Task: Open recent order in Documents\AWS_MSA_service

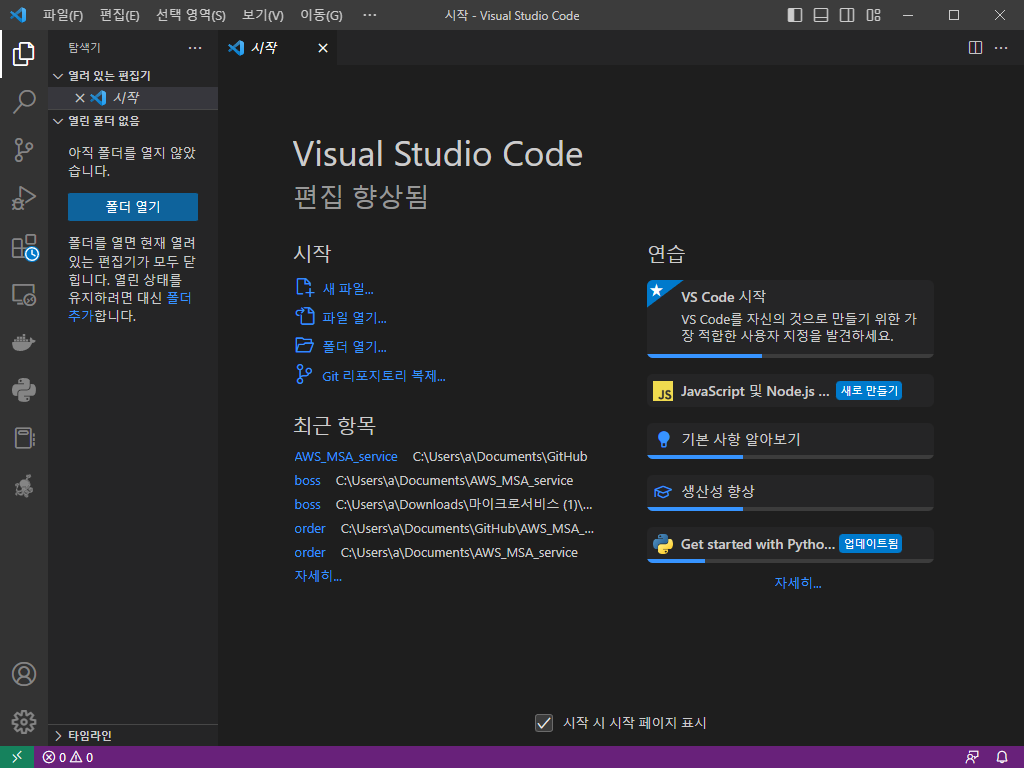Action: (x=310, y=552)
